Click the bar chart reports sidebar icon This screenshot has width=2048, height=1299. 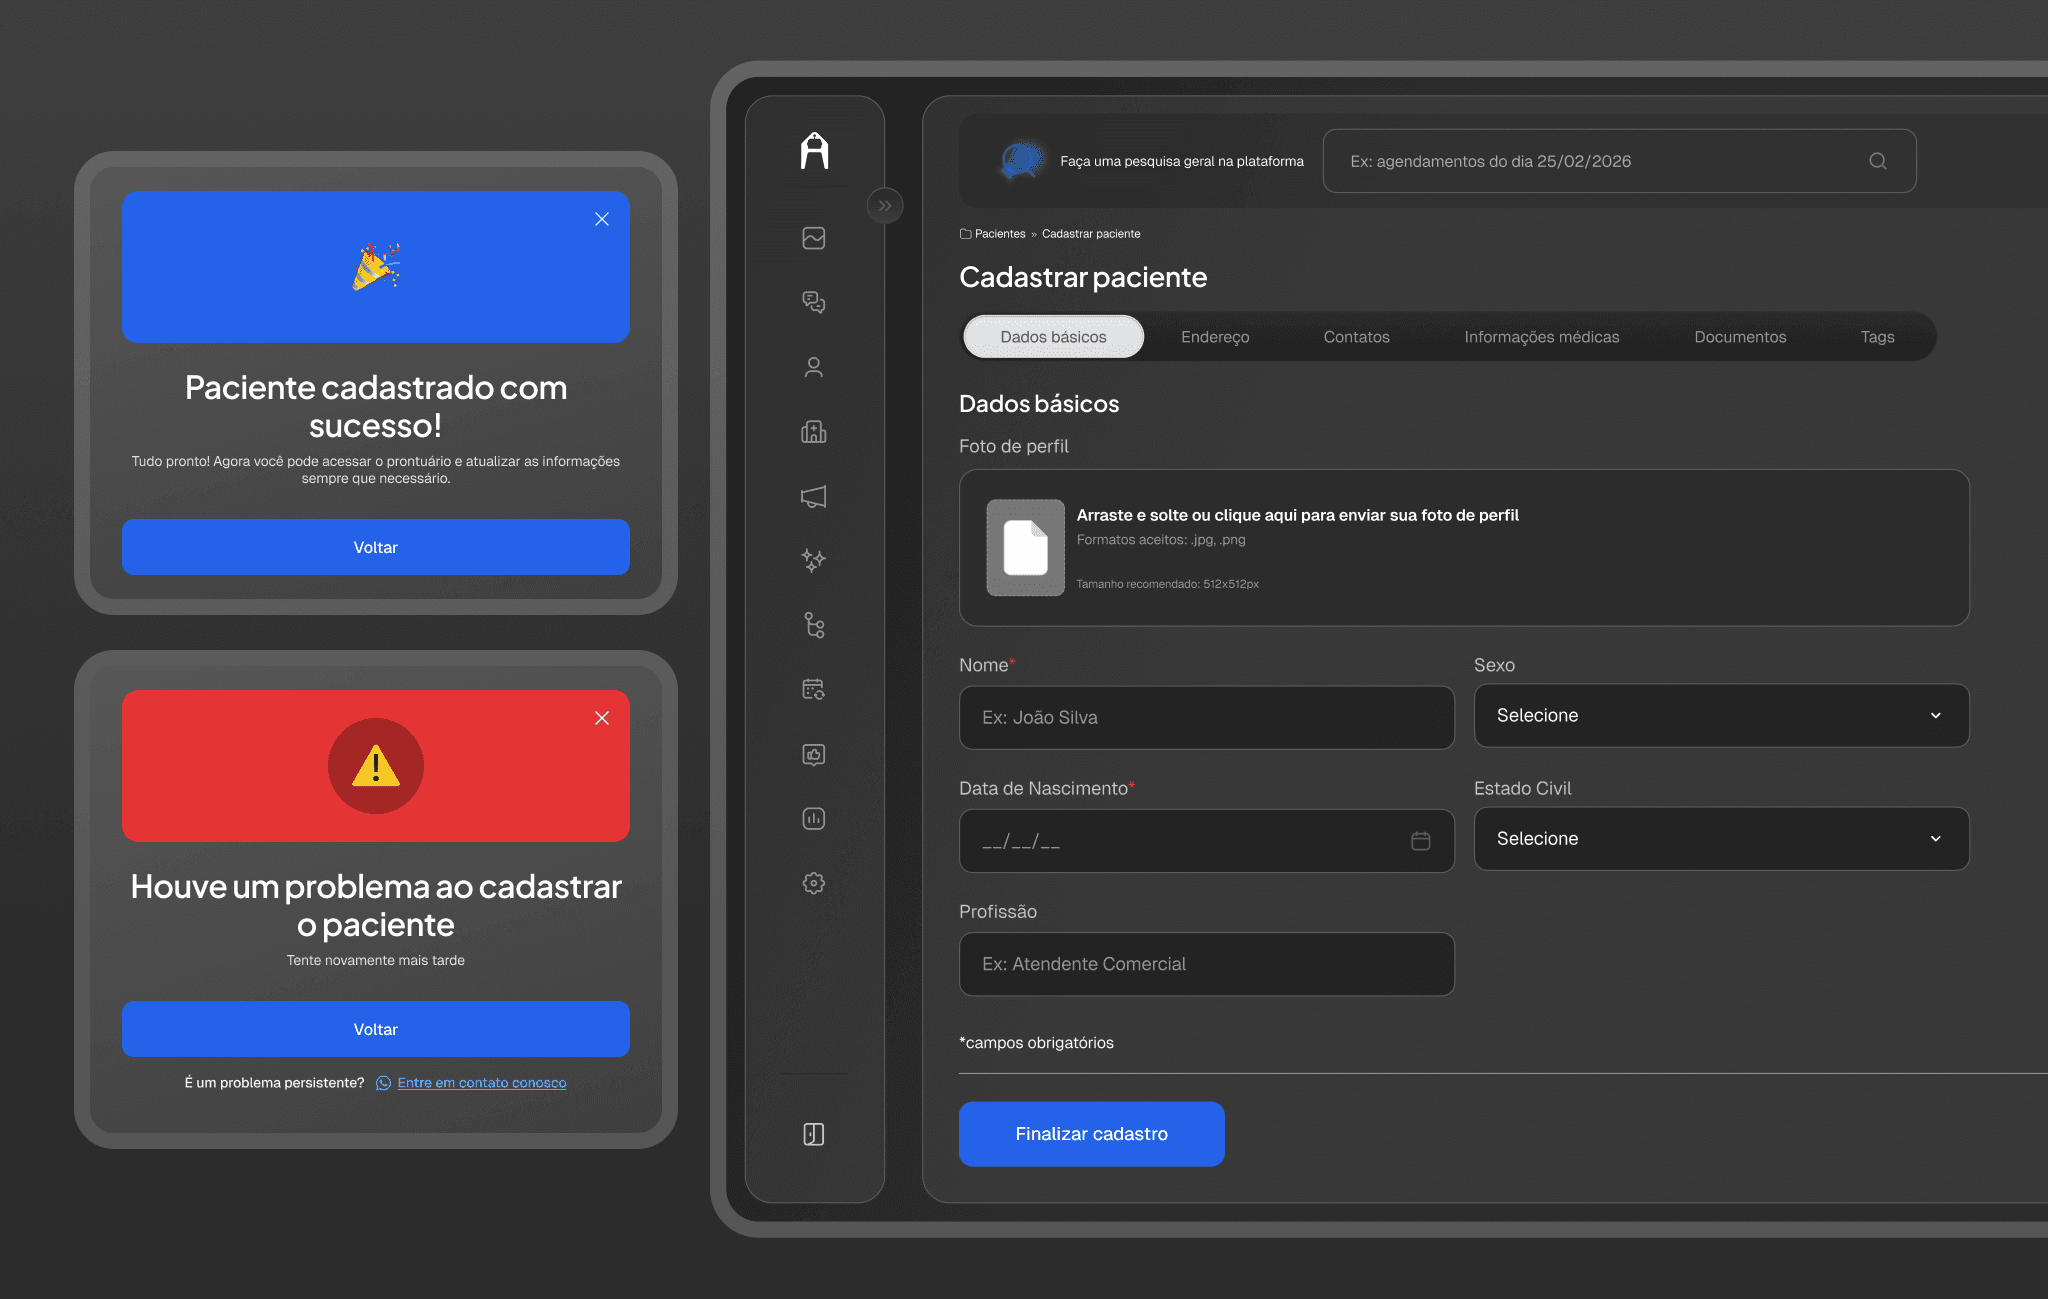click(814, 819)
